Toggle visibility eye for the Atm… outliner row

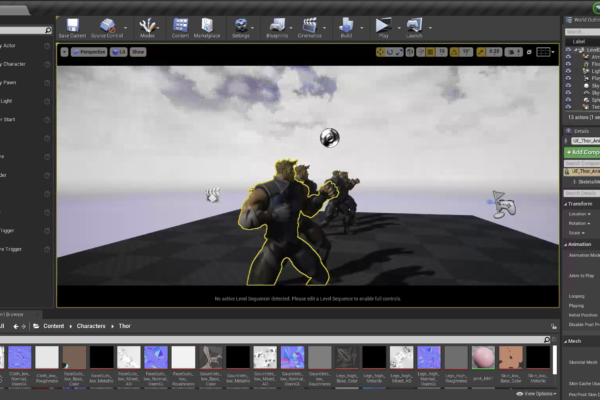tap(568, 57)
